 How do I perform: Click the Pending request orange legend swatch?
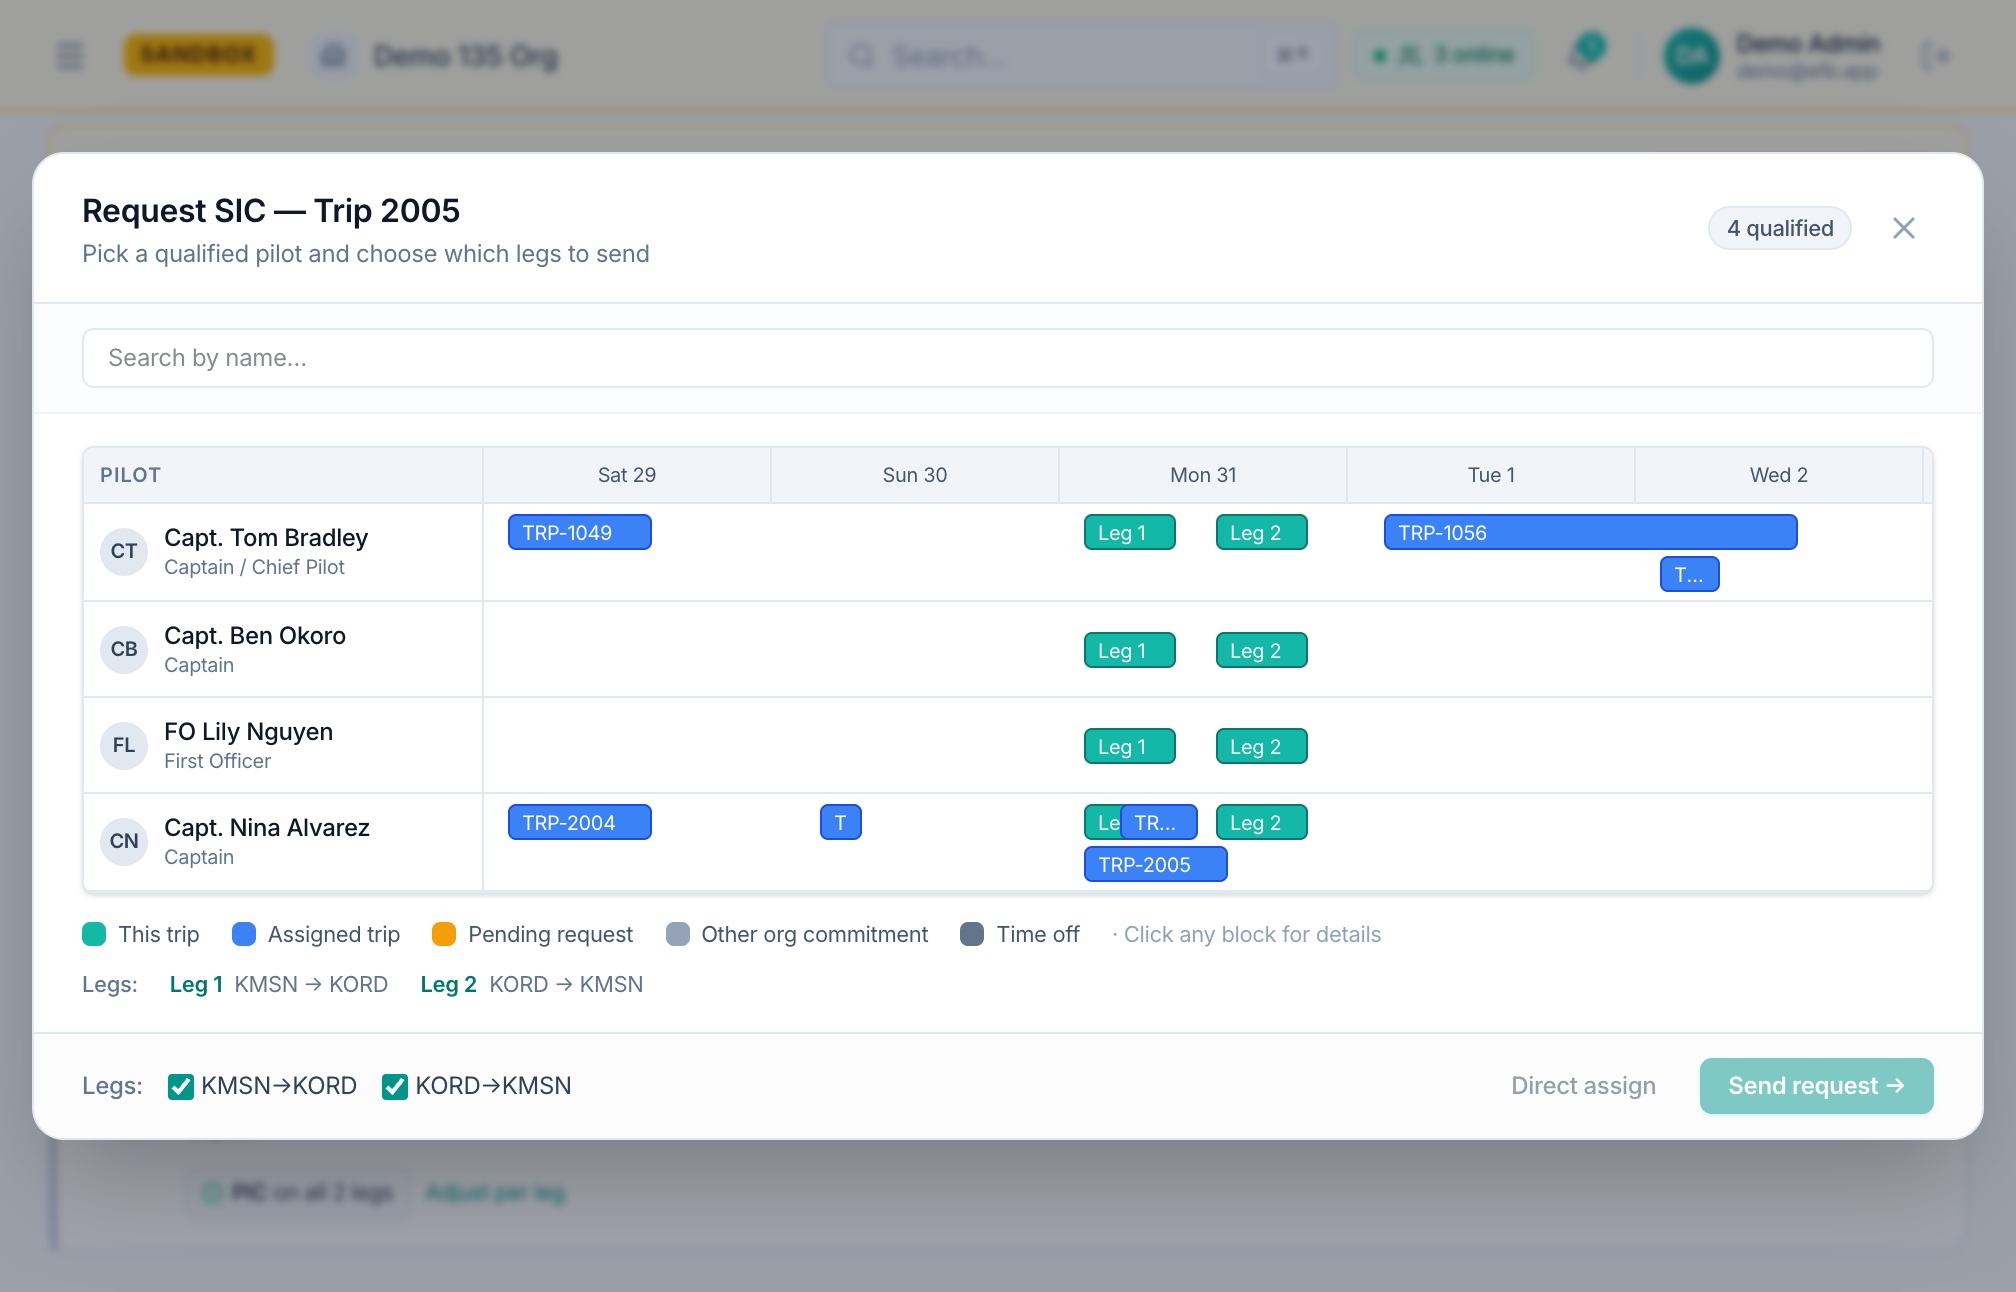pyautogui.click(x=444, y=935)
